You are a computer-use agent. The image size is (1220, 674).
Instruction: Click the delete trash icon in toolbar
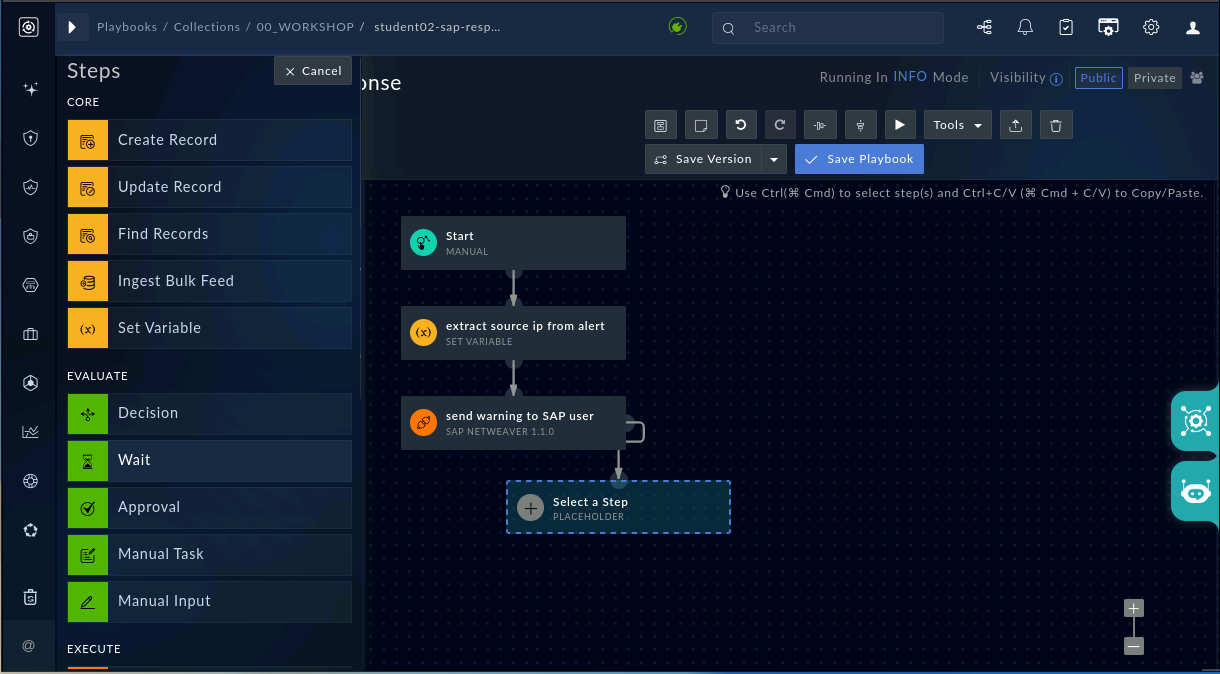pos(1056,125)
